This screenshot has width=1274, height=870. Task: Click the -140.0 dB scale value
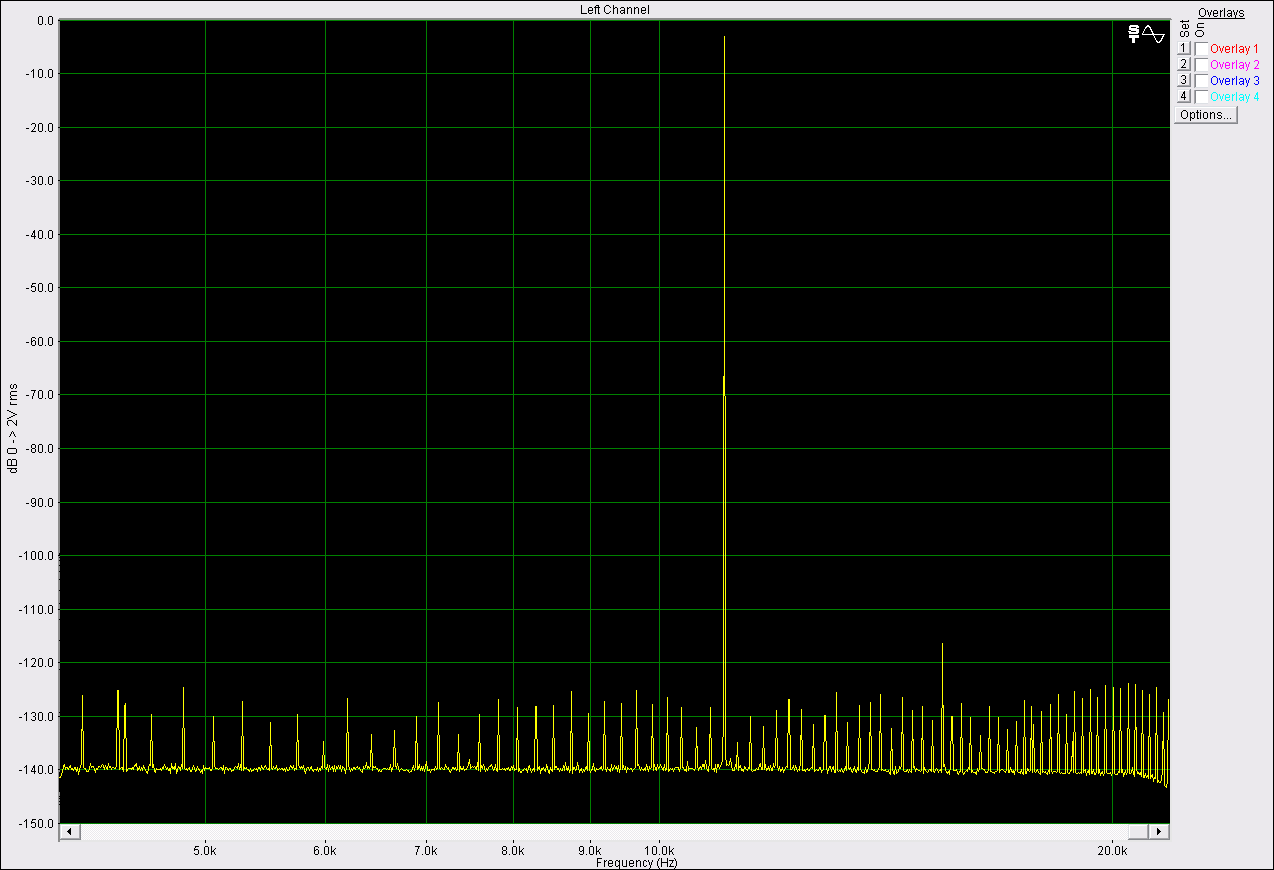coord(38,769)
